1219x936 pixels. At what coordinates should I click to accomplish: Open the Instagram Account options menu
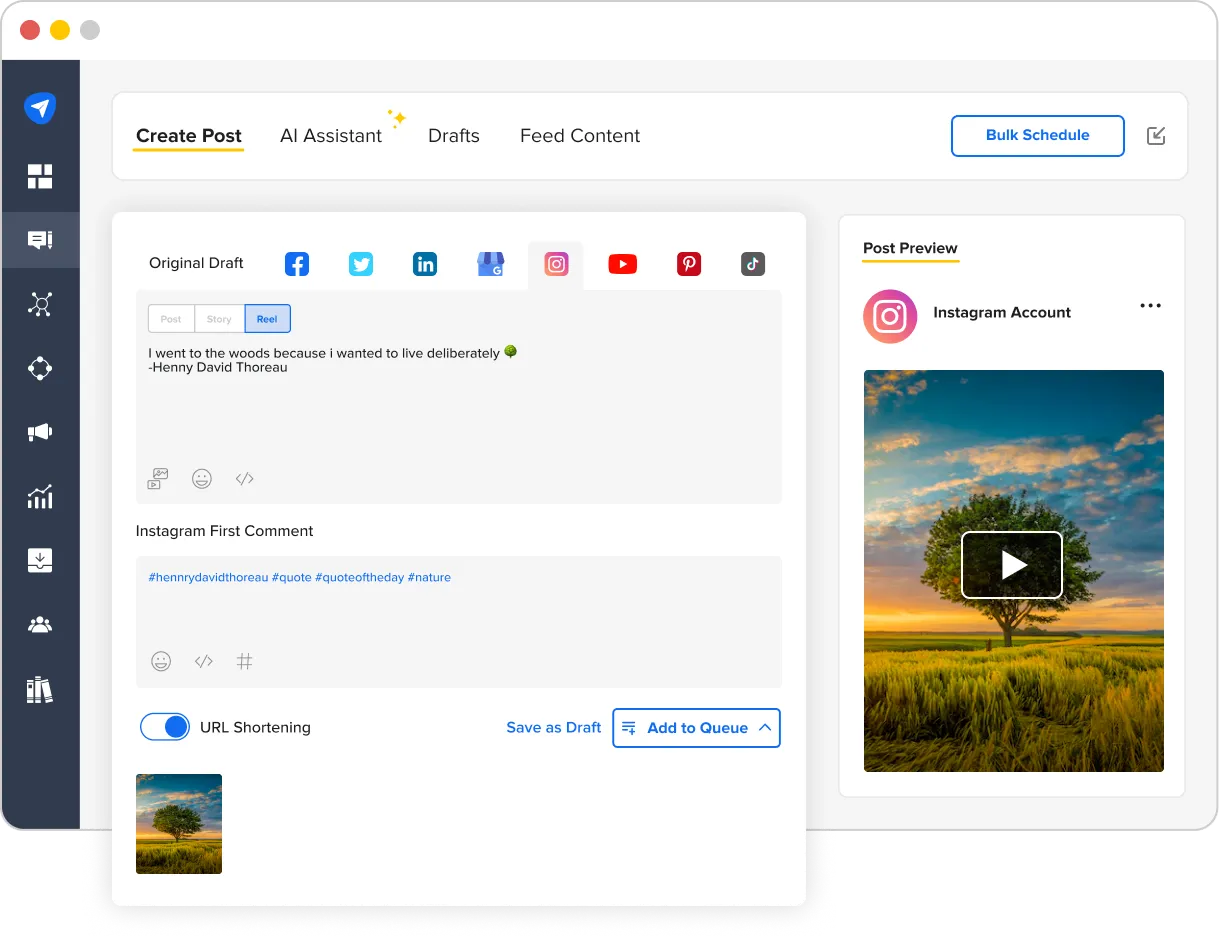point(1150,305)
